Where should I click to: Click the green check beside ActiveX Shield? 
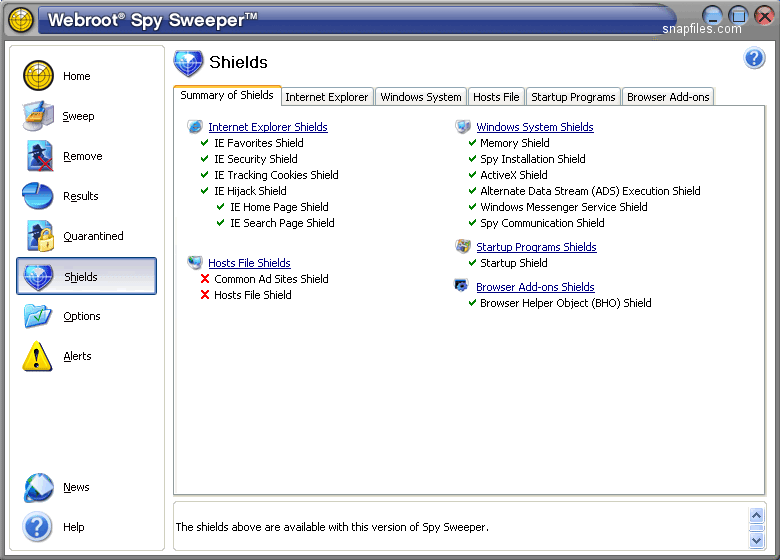coord(473,175)
